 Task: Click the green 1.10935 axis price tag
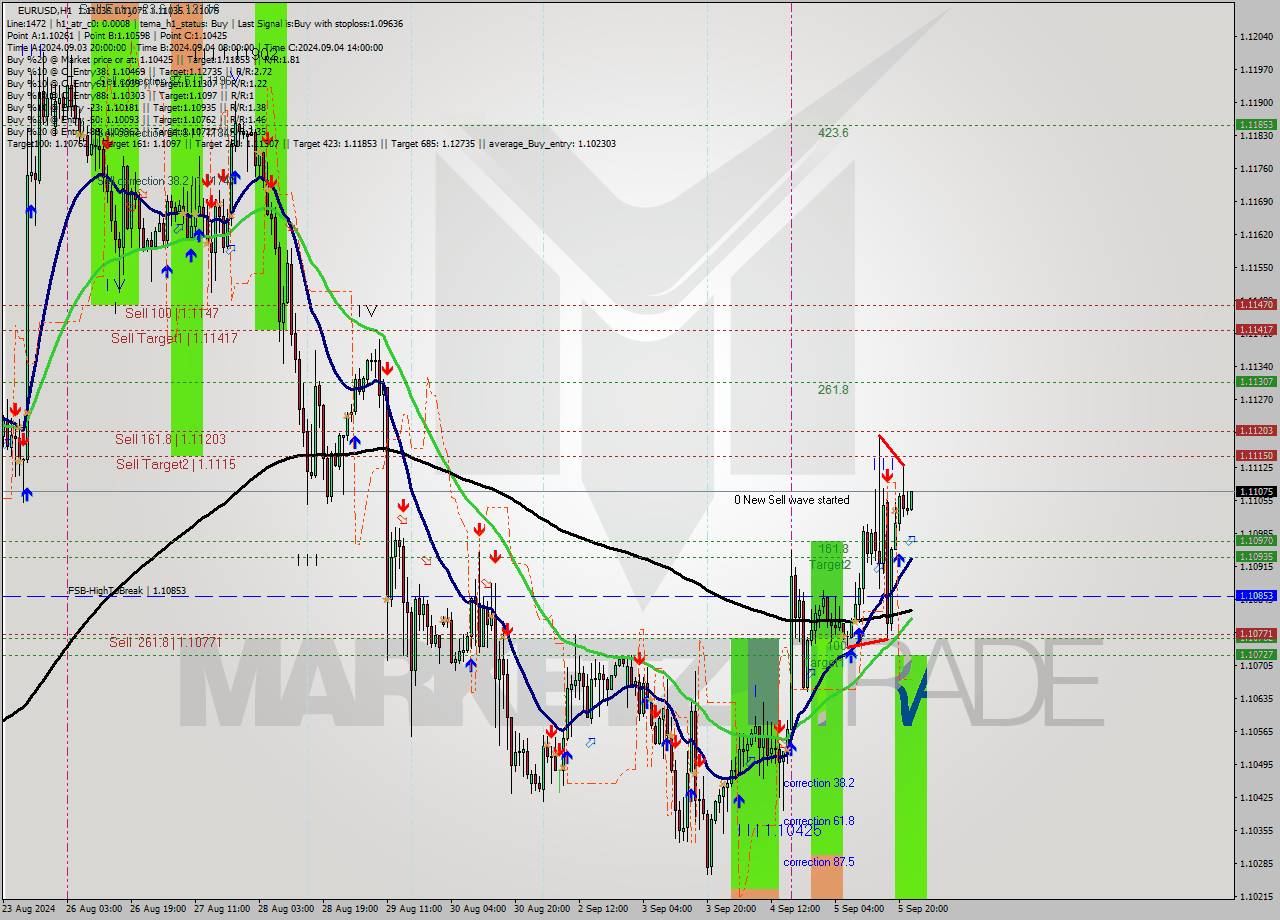(x=1256, y=557)
